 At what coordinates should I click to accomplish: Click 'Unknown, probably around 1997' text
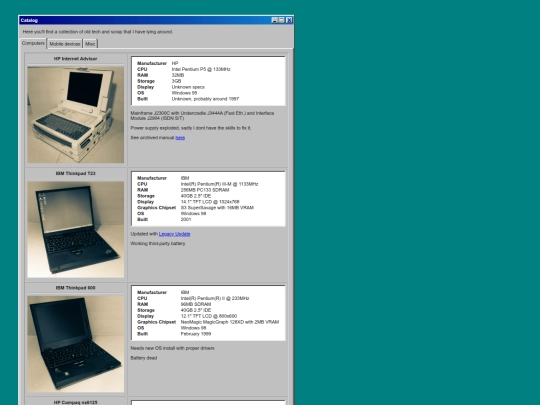point(205,99)
